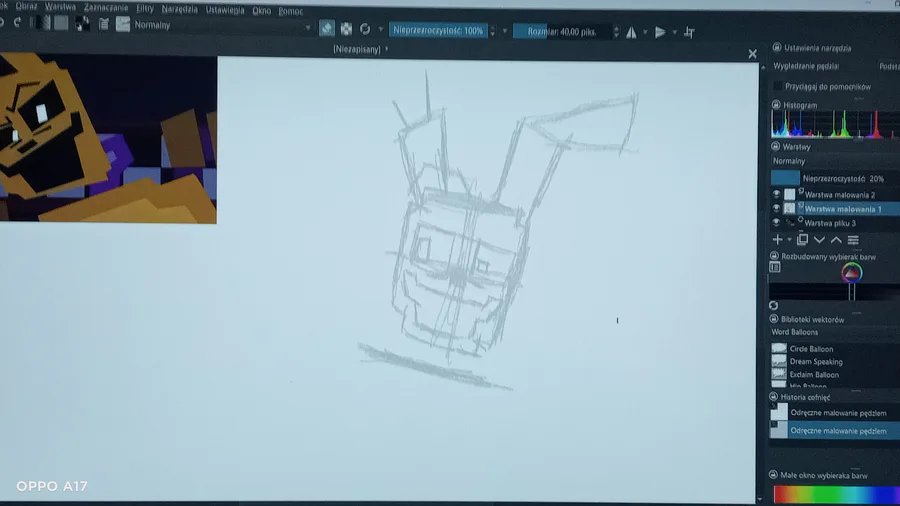Screen dimensions: 900x506
Task: Duplicate the selected layer
Action: [x=802, y=239]
